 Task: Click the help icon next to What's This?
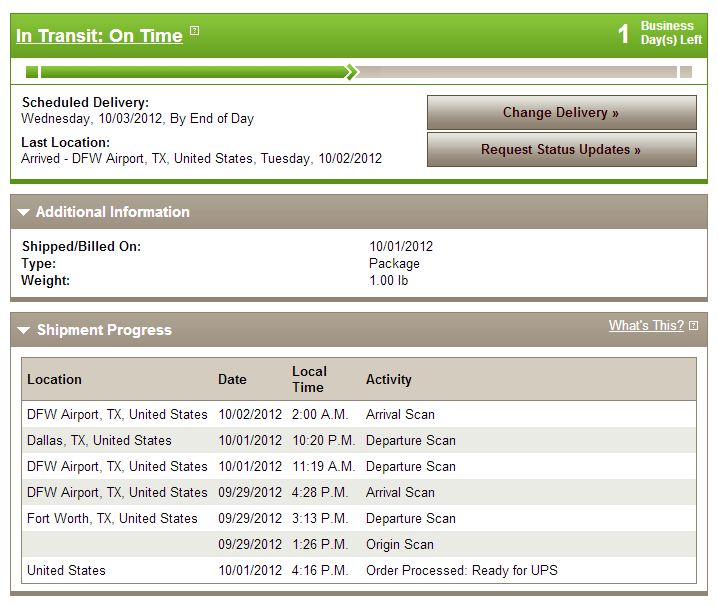693,326
